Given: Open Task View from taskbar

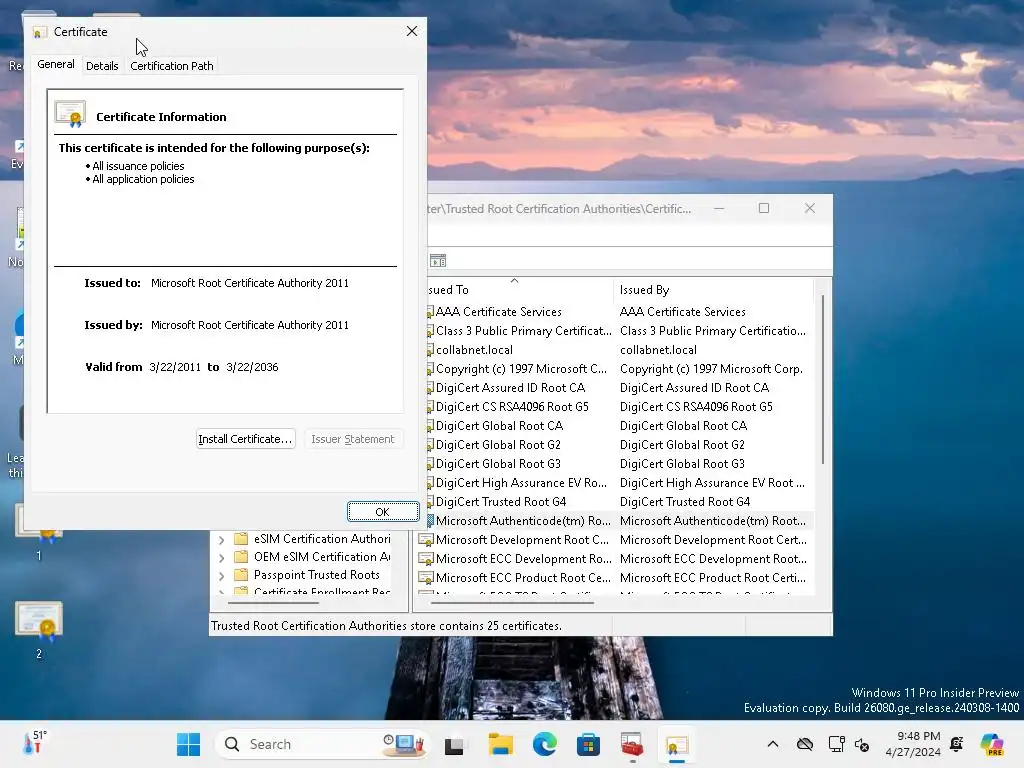Looking at the screenshot, I should (455, 744).
